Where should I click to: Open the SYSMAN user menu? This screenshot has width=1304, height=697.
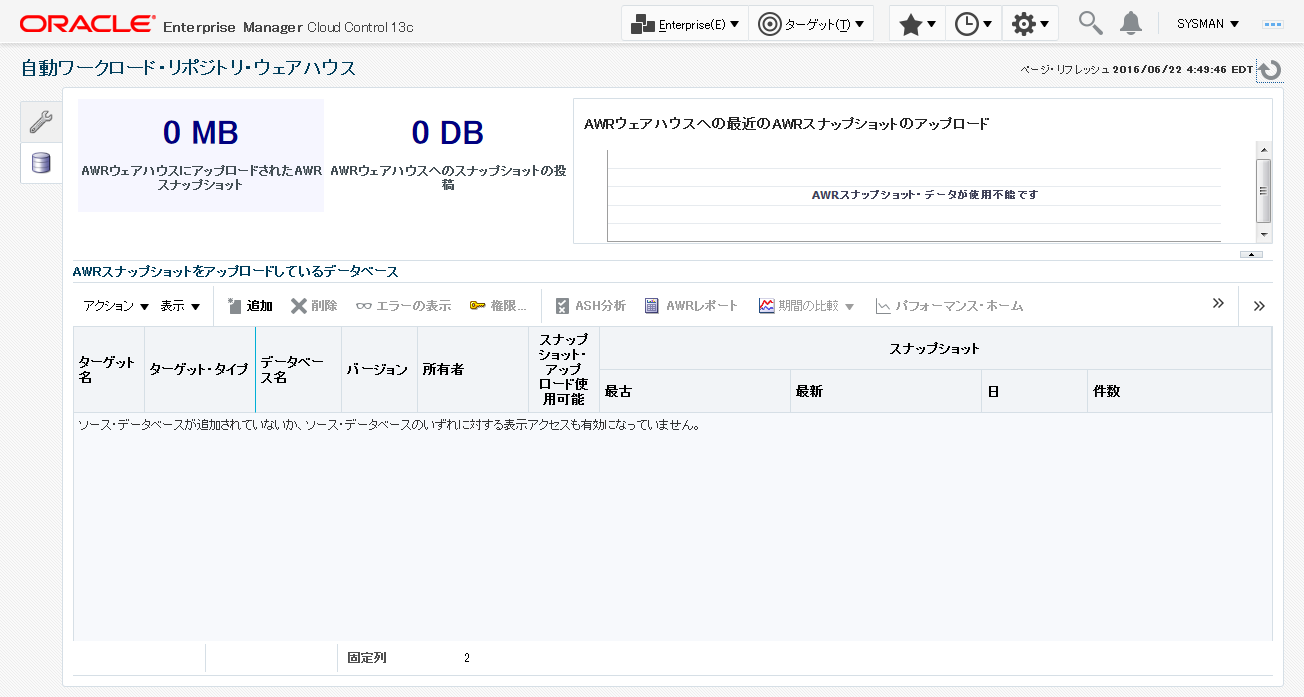pos(1208,23)
